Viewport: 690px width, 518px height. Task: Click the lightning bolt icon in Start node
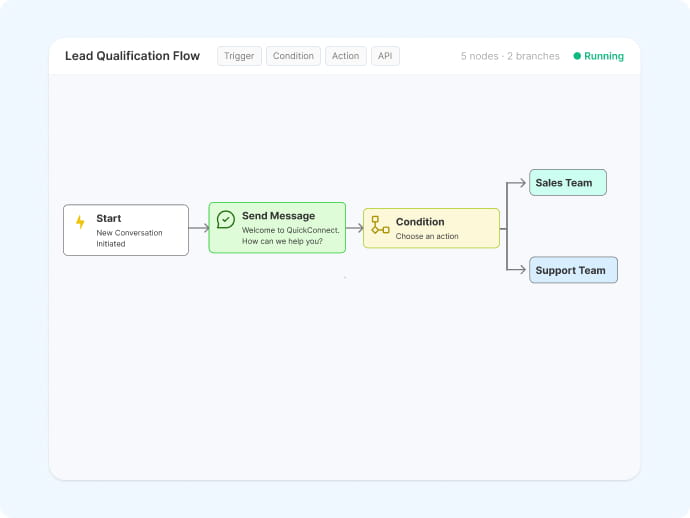coord(80,222)
